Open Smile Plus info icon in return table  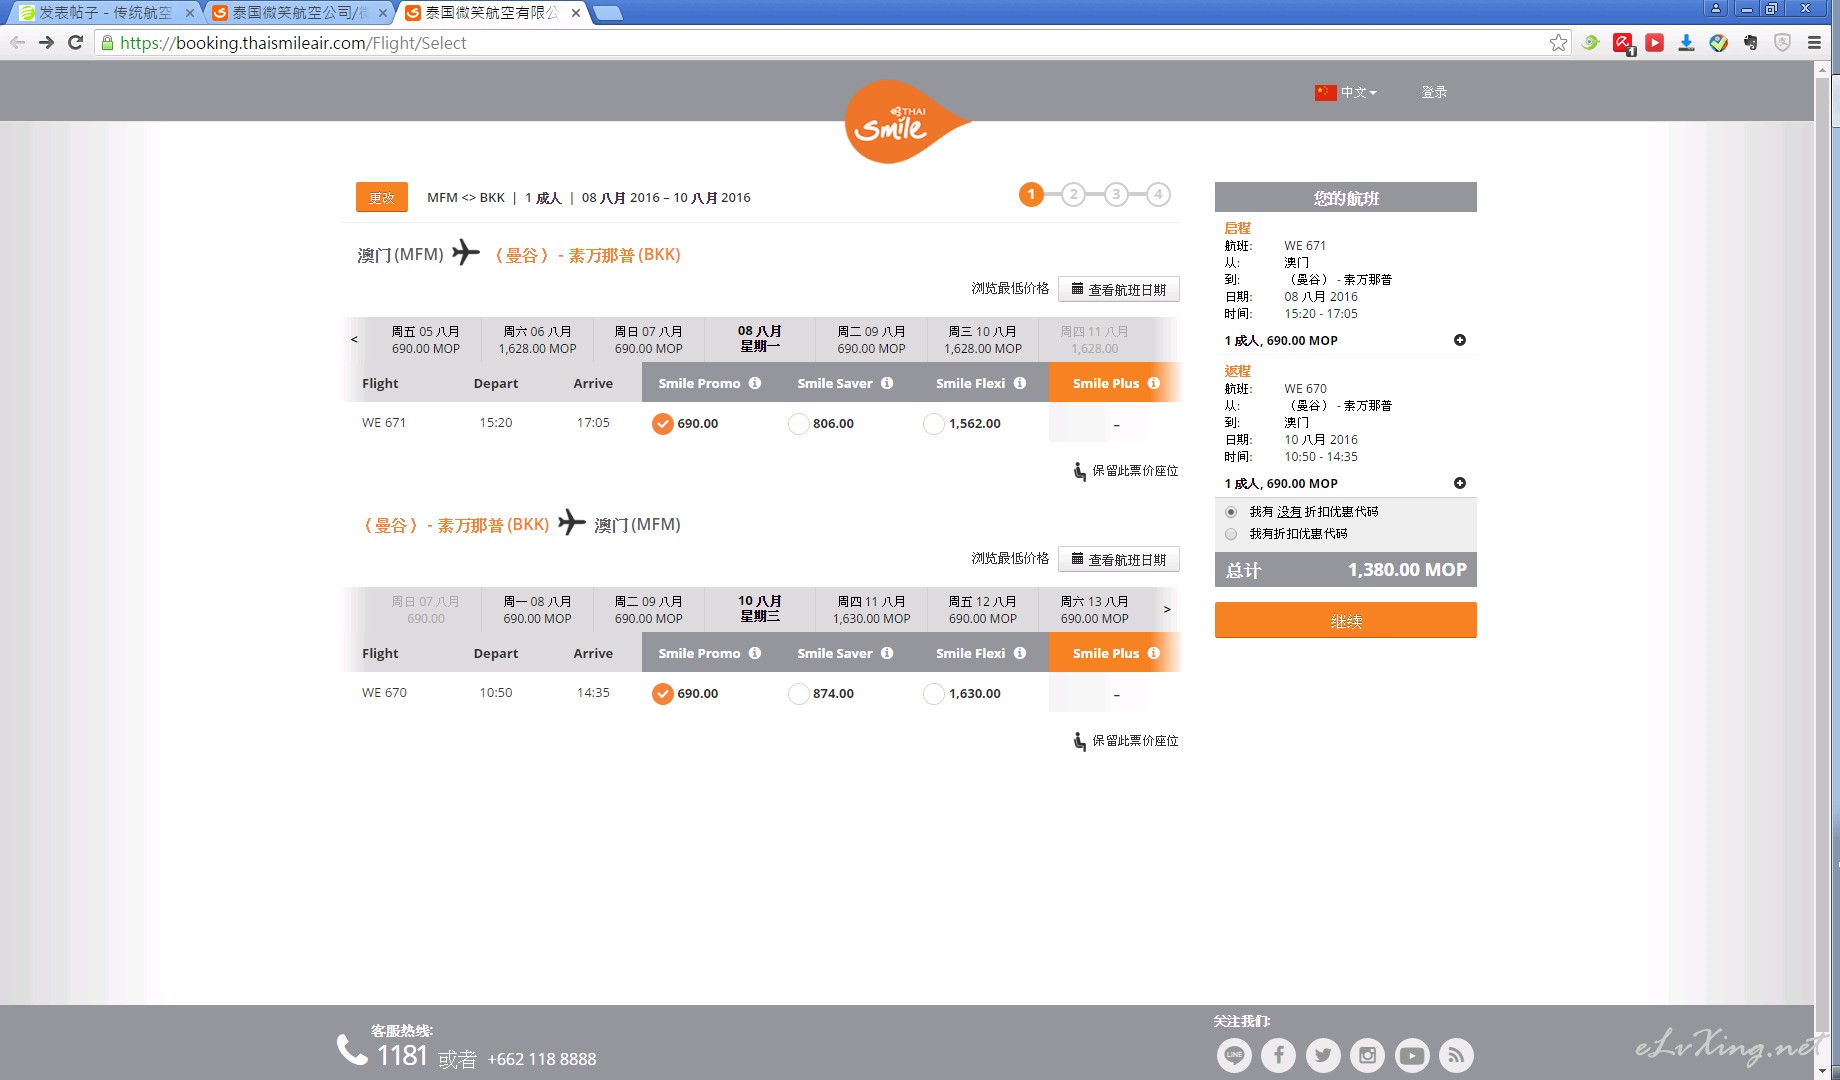[1154, 653]
